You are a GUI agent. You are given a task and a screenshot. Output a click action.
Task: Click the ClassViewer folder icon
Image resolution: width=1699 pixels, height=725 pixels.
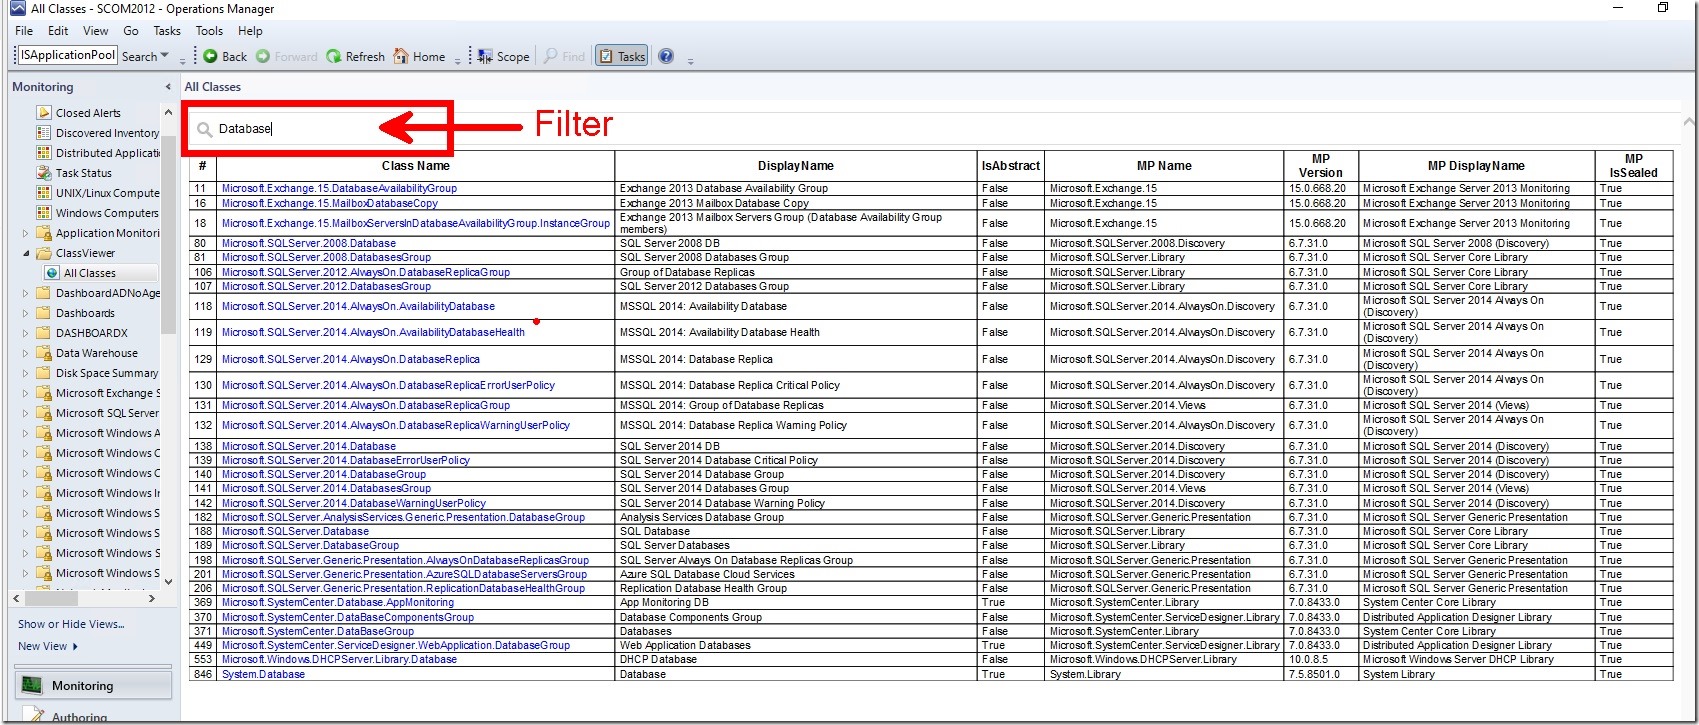click(x=44, y=253)
